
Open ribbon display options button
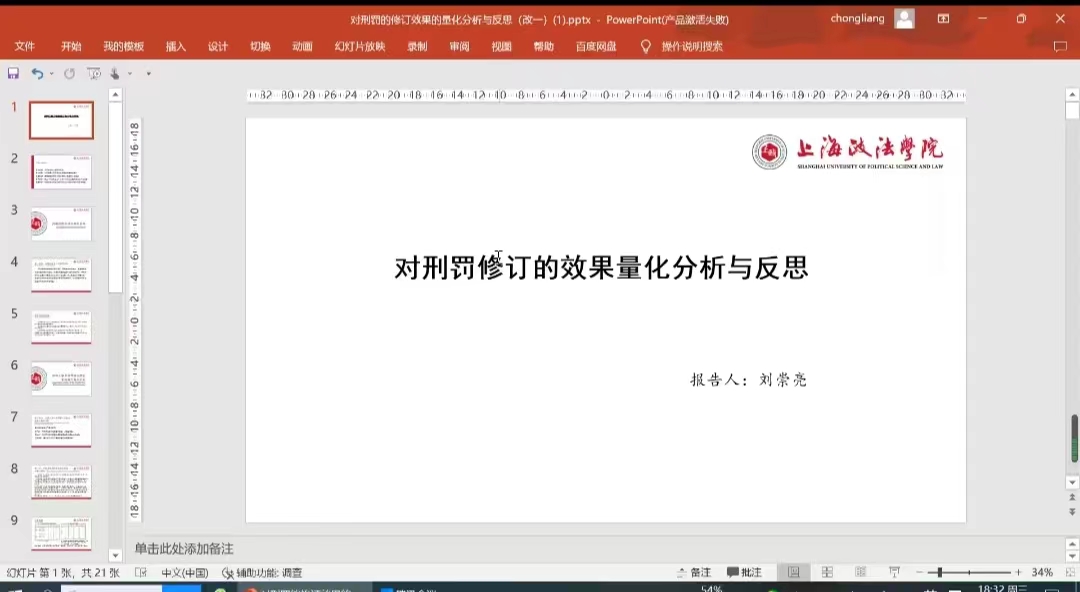(943, 19)
